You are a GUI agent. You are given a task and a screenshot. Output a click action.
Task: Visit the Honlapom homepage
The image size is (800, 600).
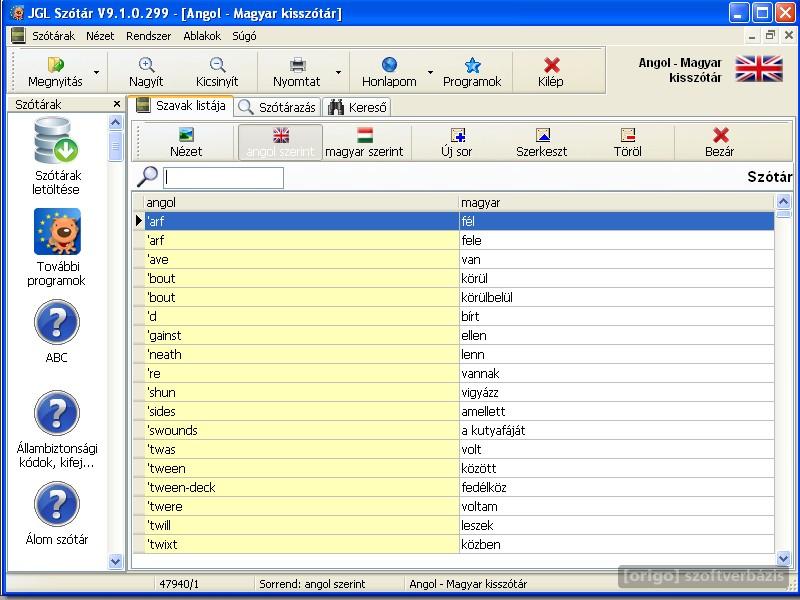(x=389, y=71)
